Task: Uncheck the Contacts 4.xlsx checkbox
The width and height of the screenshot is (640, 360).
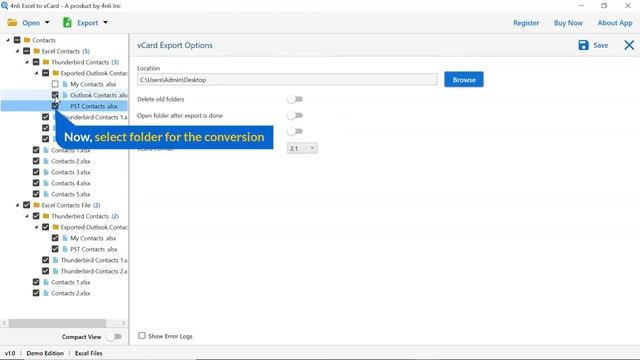Action: pyautogui.click(x=36, y=183)
